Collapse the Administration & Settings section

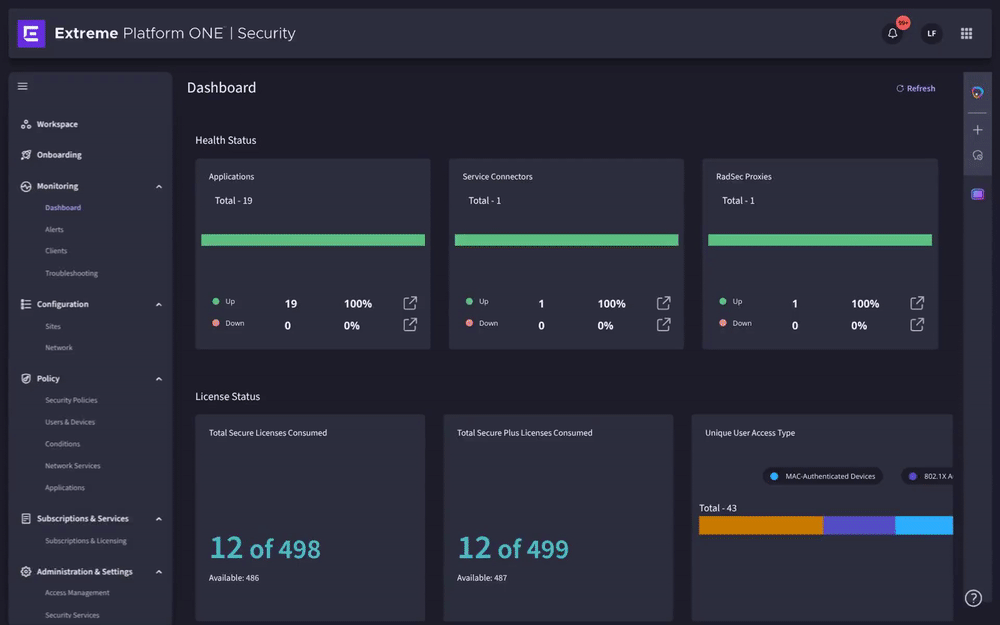[x=158, y=571]
